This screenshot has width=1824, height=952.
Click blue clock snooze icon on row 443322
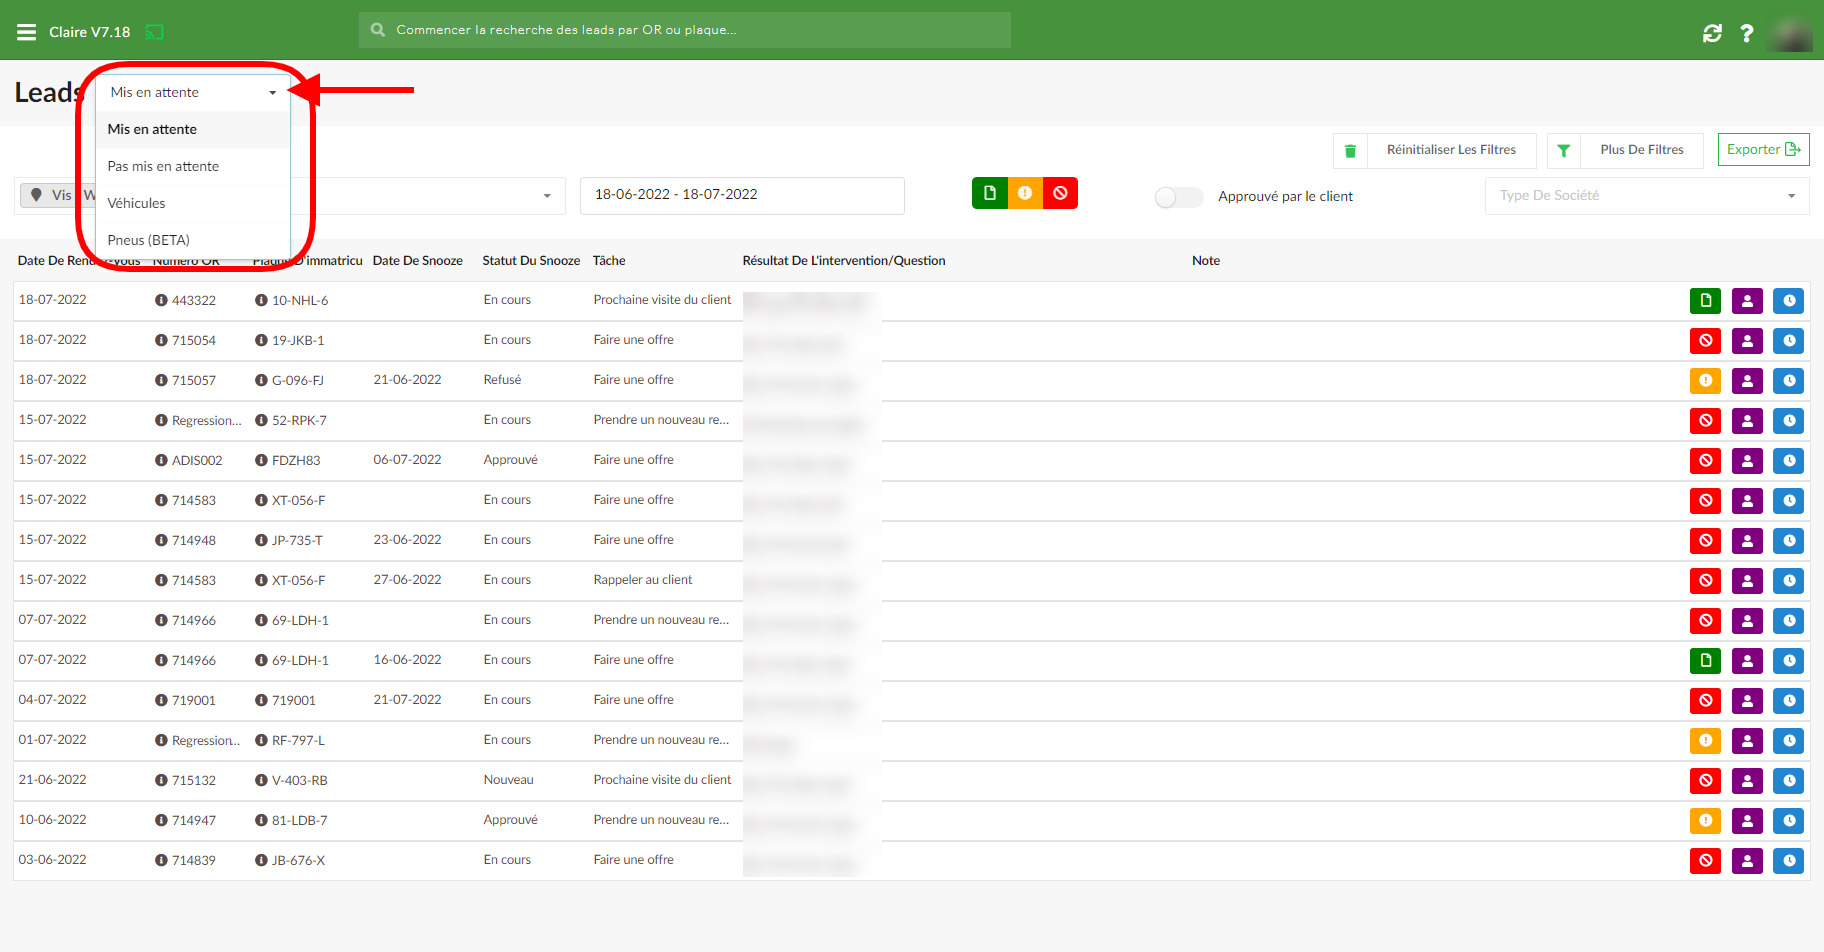click(x=1788, y=301)
